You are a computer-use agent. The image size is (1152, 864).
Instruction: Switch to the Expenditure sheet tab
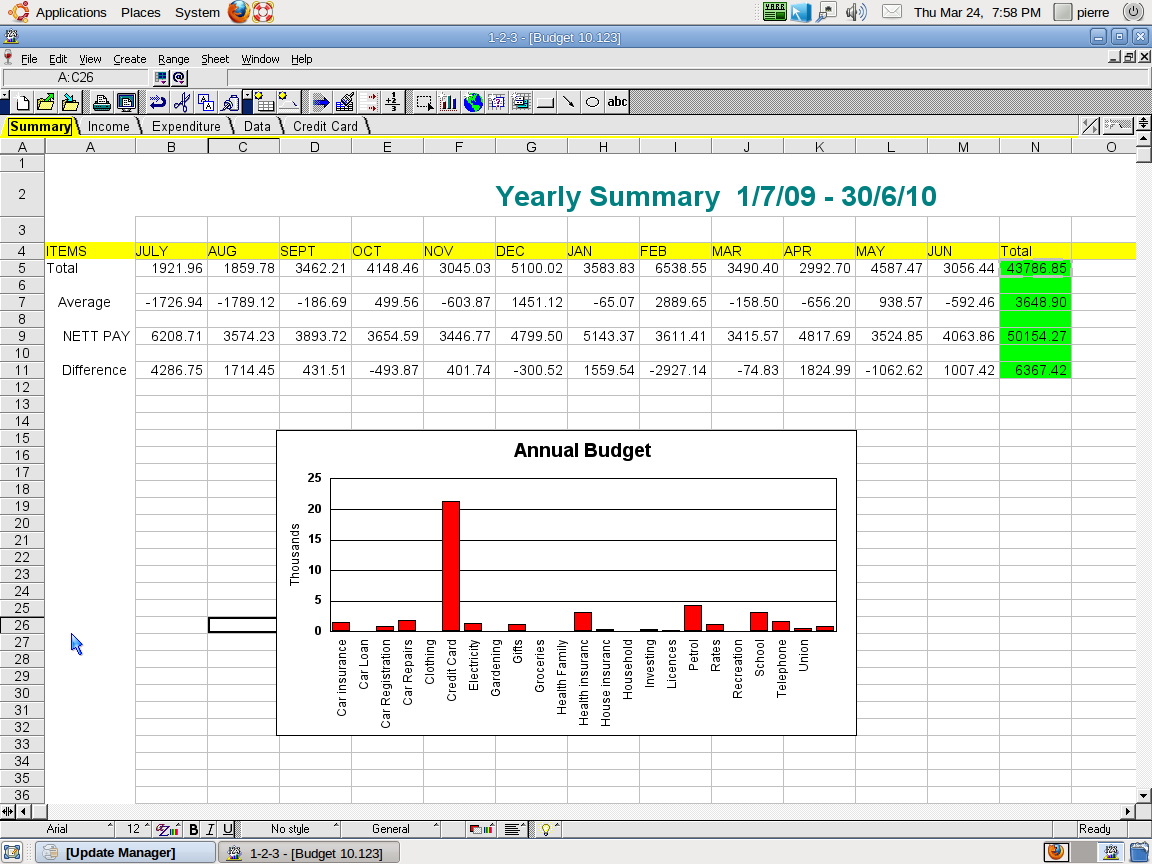186,126
